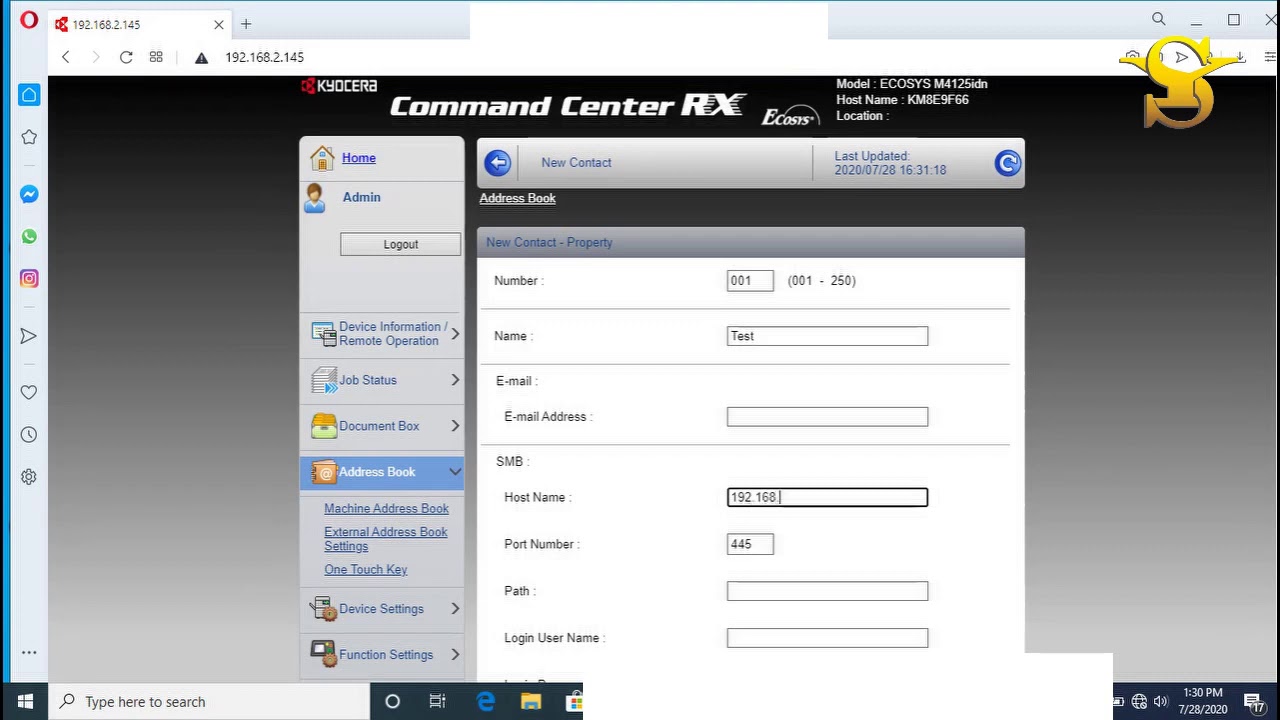Open WhatsApp in Opera sidebar
This screenshot has width=1280, height=720.
coord(29,237)
